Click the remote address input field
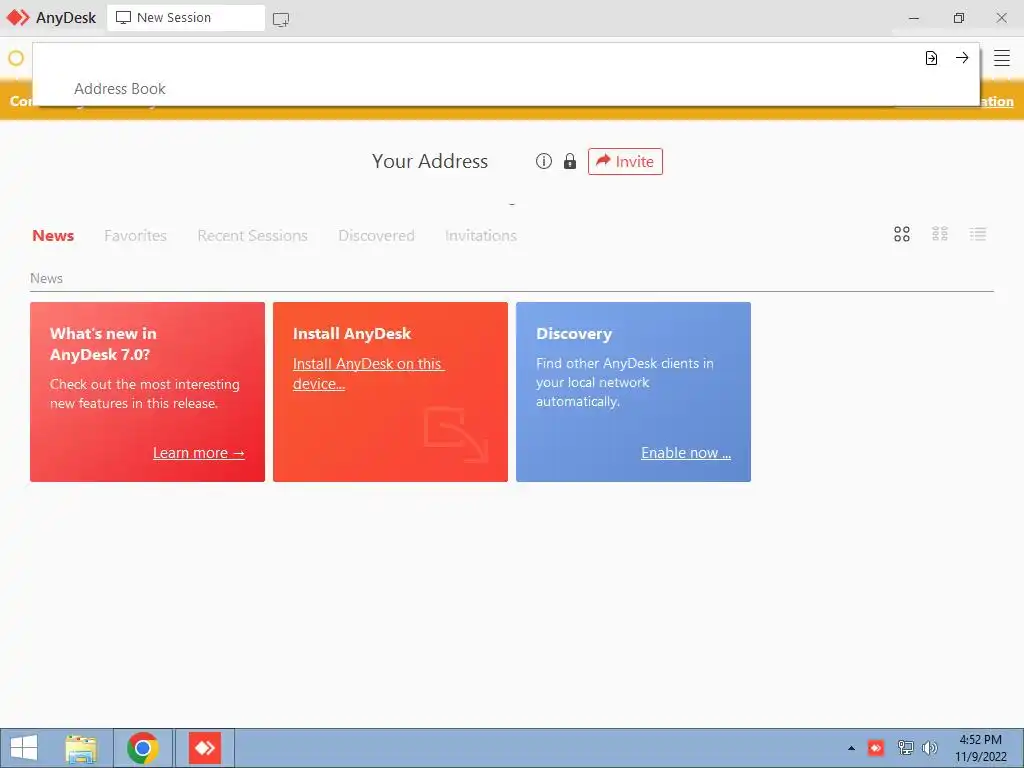 (x=477, y=58)
